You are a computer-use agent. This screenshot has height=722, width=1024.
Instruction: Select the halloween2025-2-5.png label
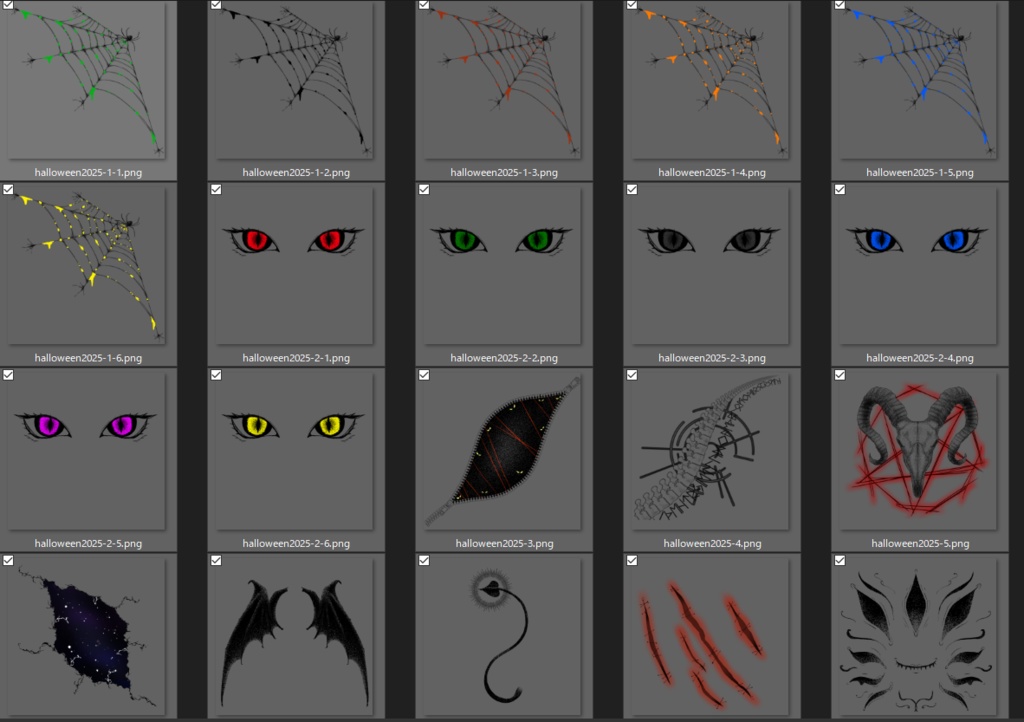[x=88, y=543]
